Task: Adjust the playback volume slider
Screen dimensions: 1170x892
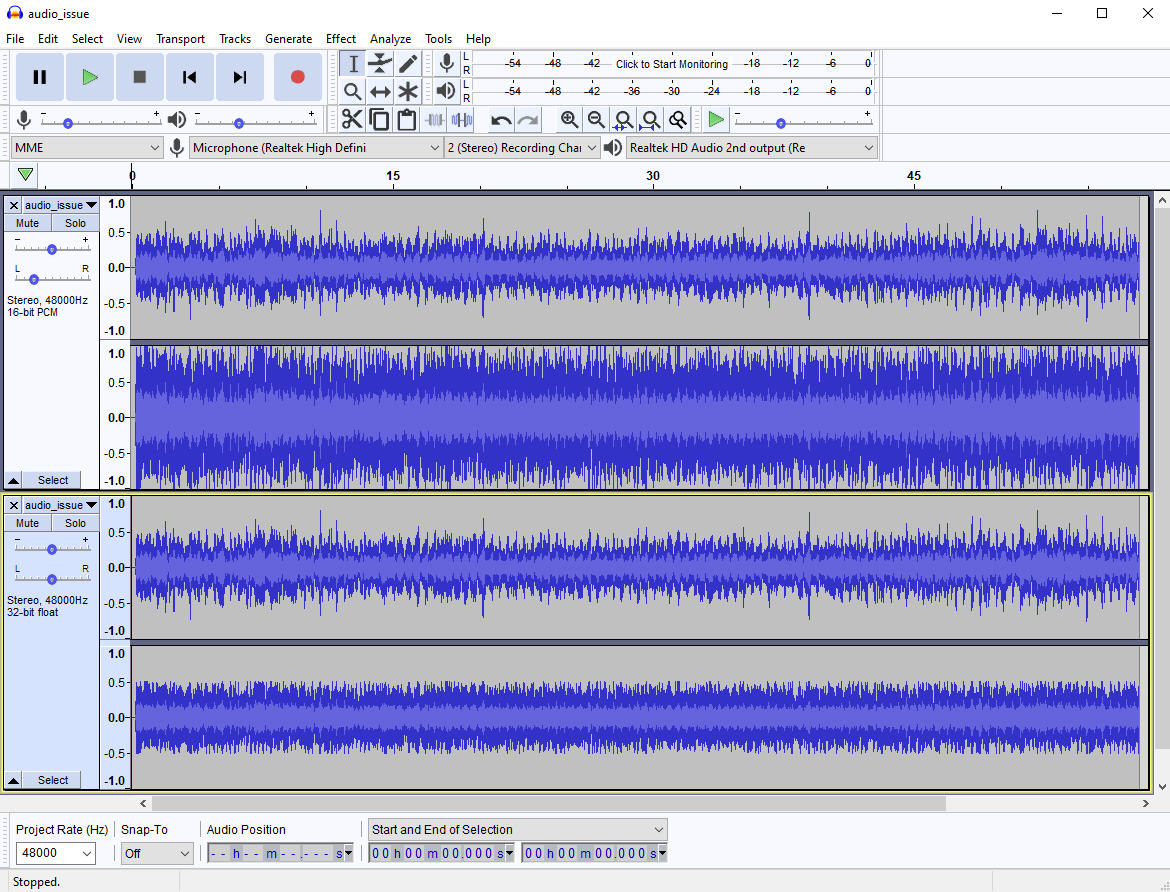Action: pos(255,120)
